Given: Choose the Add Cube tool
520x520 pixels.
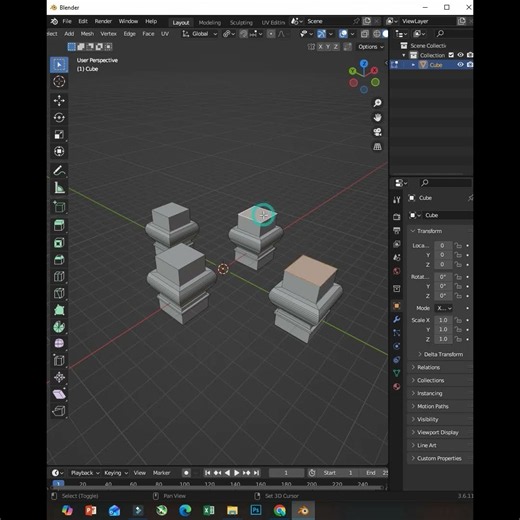Looking at the screenshot, I should (x=59, y=207).
